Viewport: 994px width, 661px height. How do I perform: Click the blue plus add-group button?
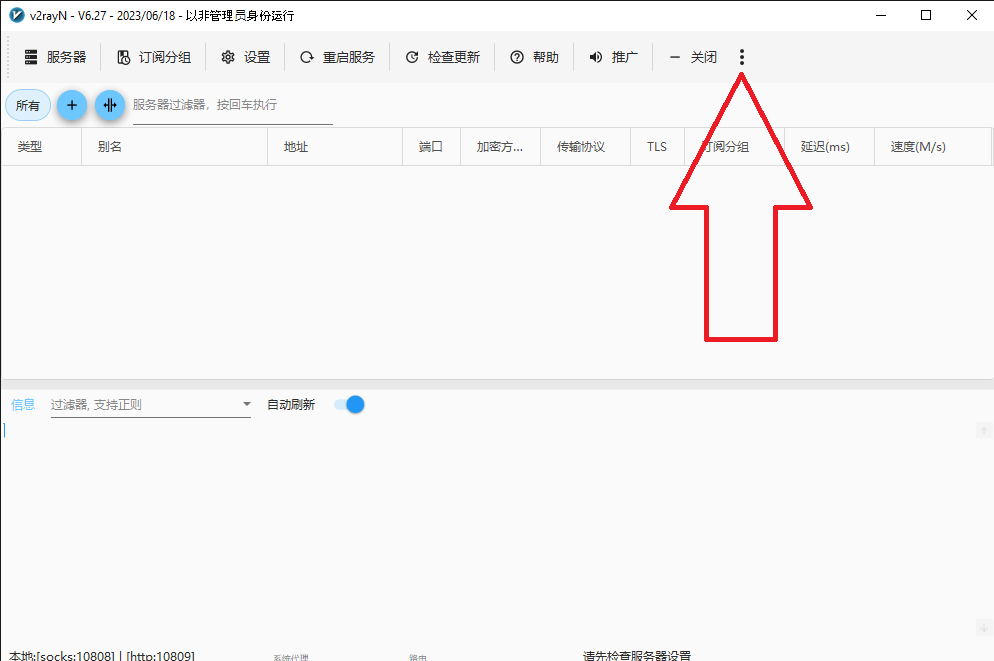click(71, 105)
